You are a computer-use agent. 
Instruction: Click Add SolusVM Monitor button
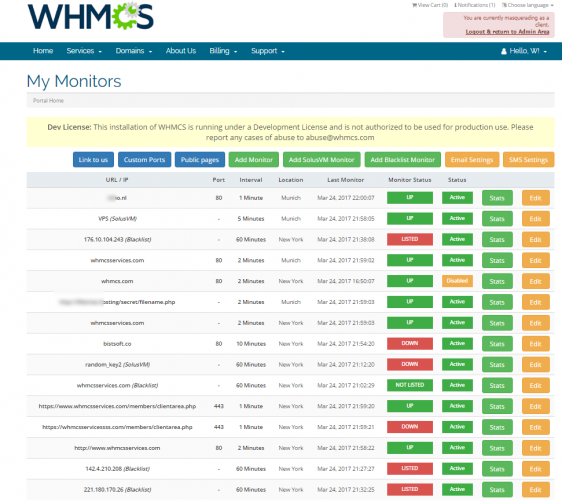tap(322, 160)
